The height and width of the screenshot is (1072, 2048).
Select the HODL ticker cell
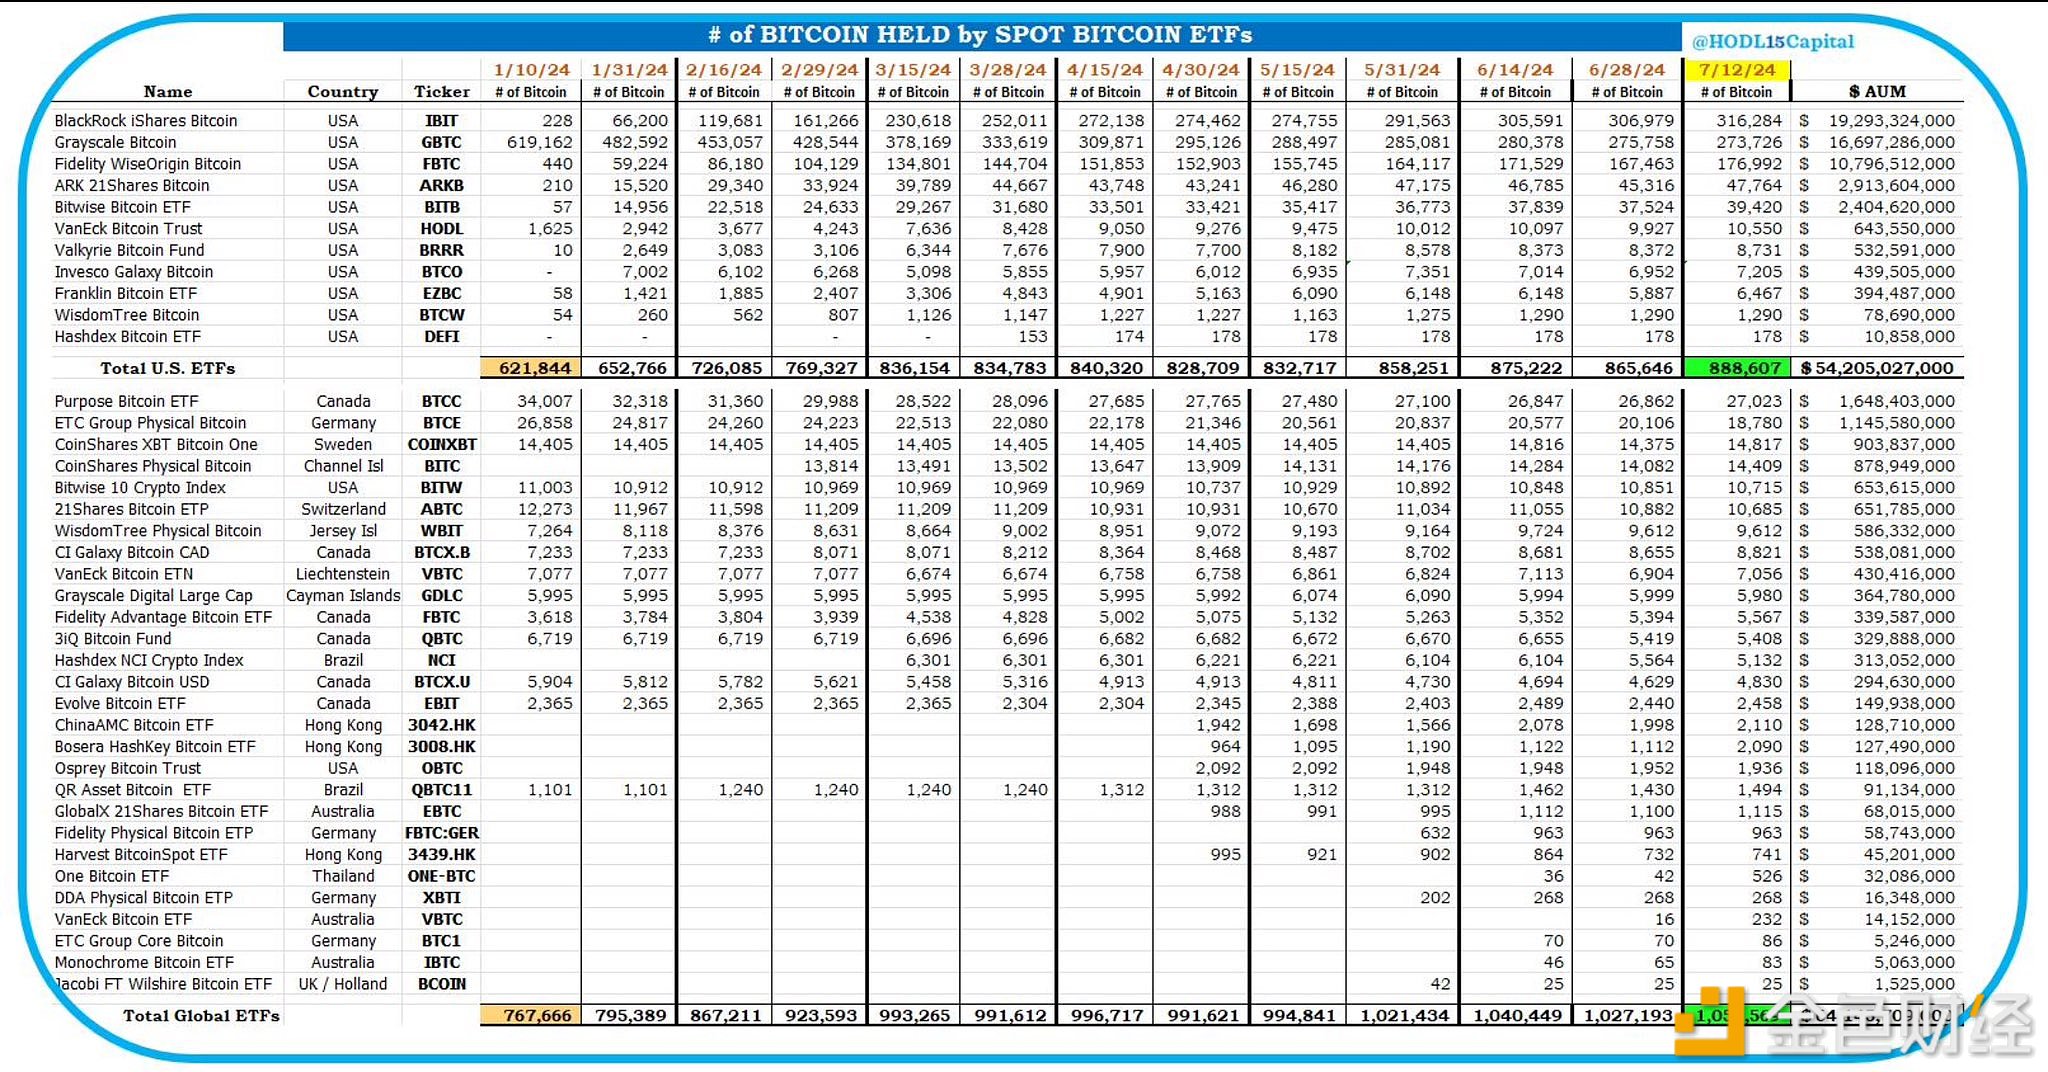coord(441,229)
